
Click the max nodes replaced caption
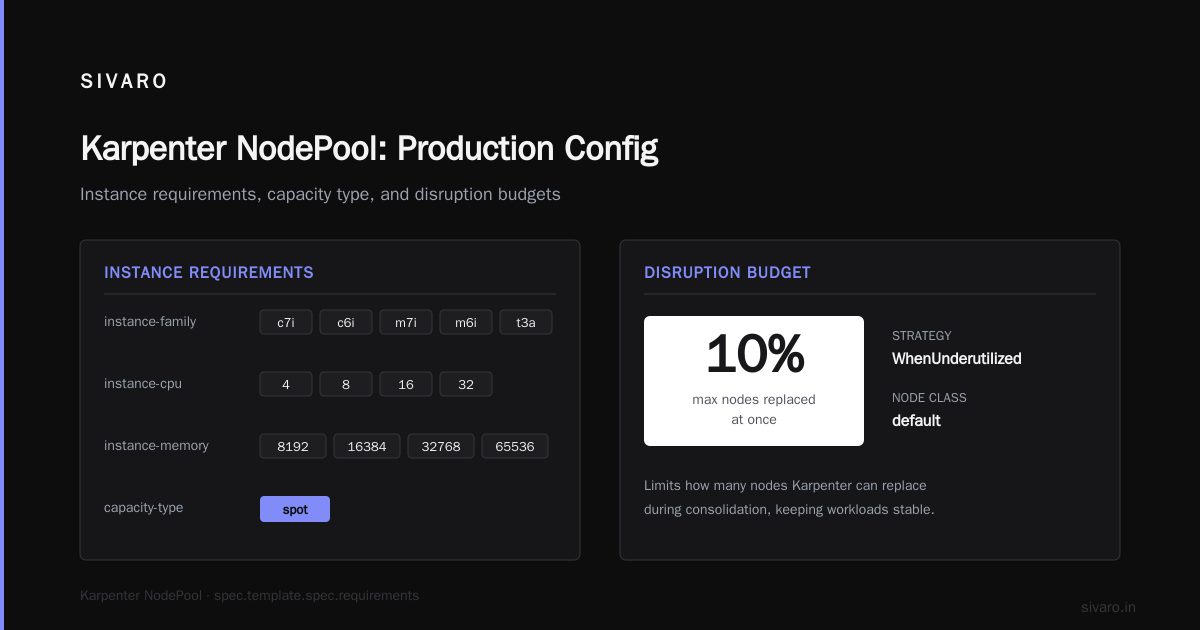point(754,409)
